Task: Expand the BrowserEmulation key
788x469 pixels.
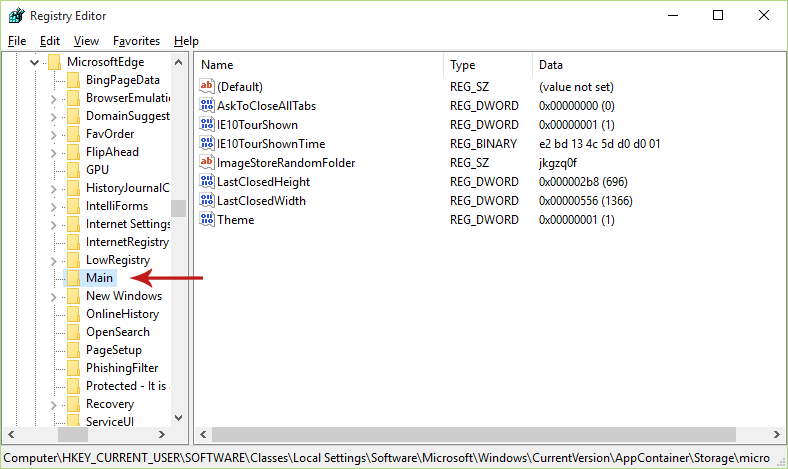Action: click(53, 99)
